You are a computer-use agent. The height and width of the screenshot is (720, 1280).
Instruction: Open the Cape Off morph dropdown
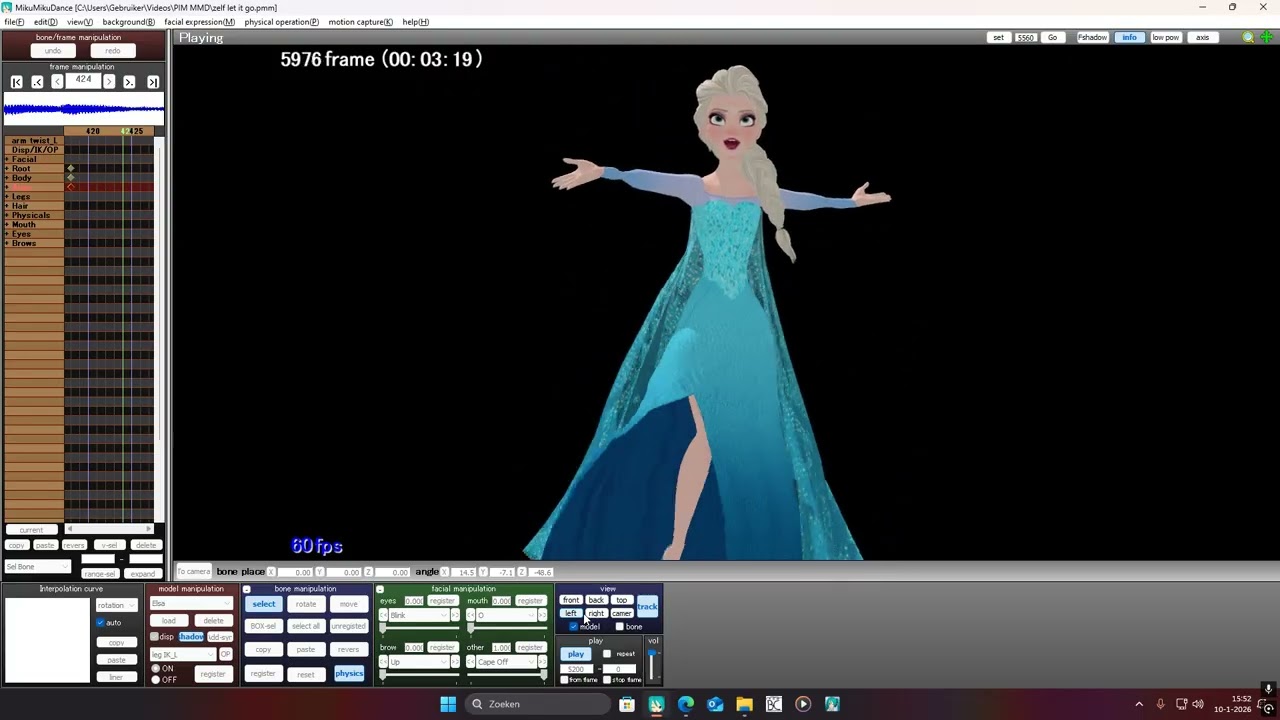[507, 662]
